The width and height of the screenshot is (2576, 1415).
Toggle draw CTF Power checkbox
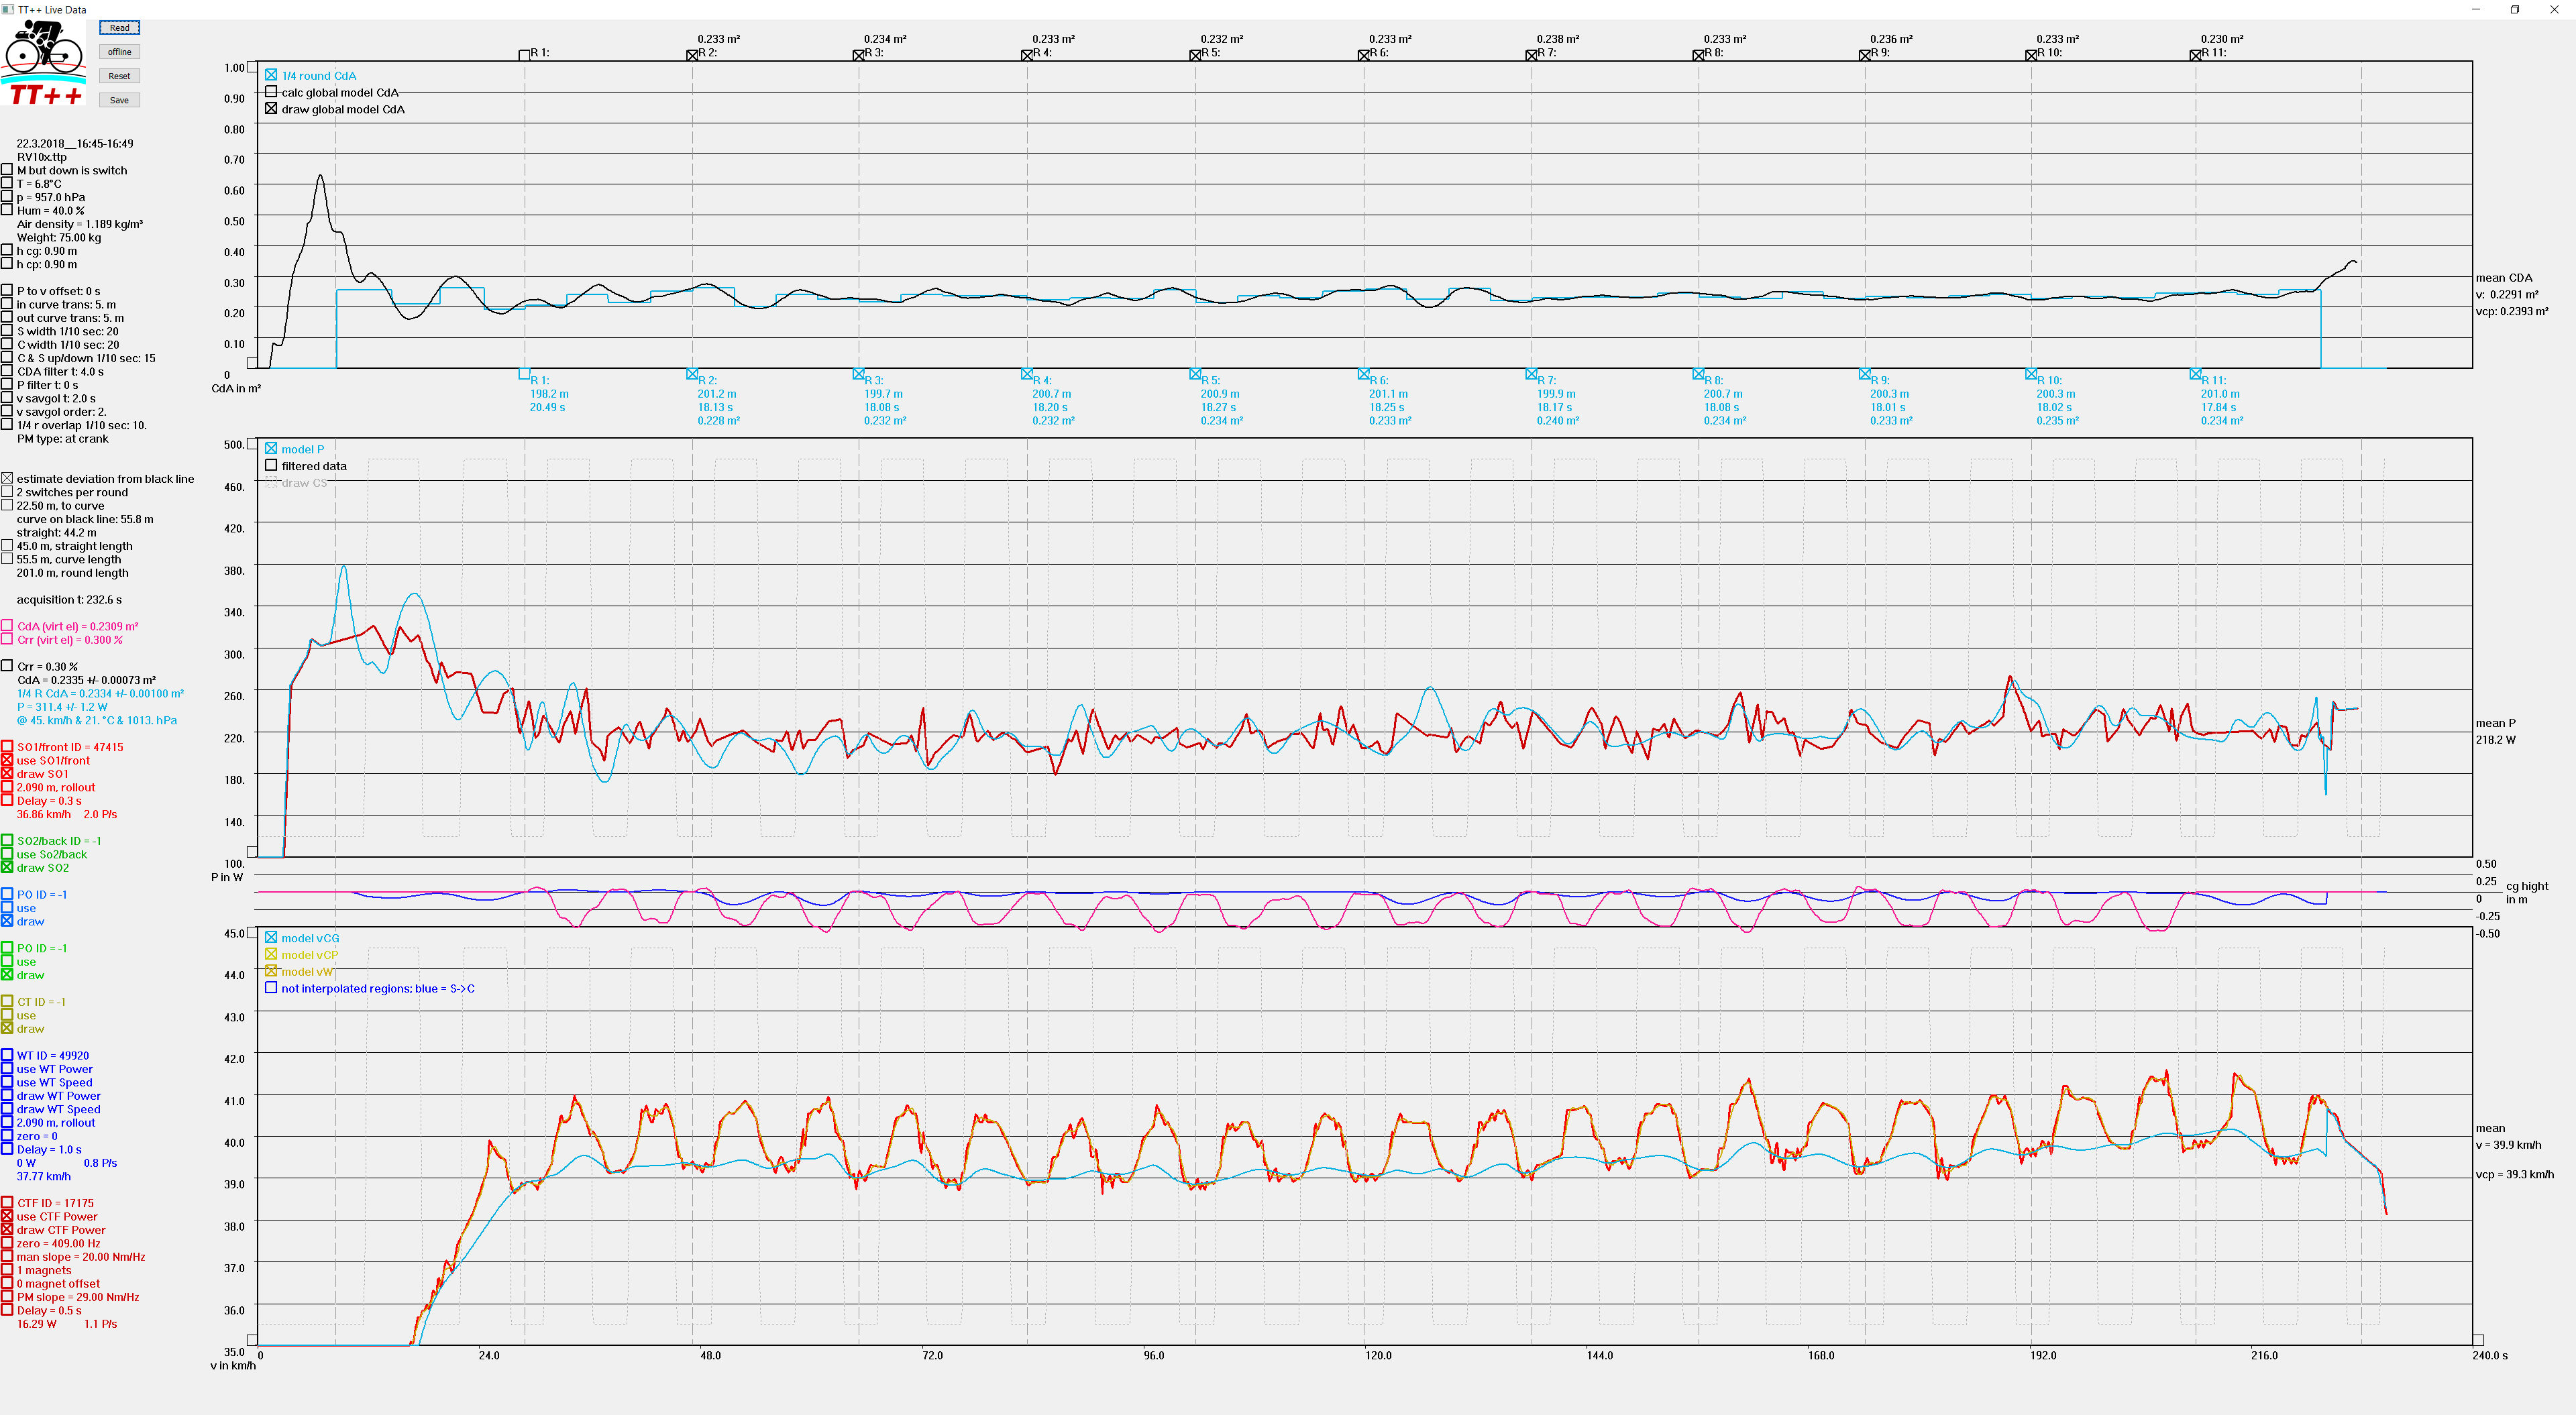pyautogui.click(x=7, y=1230)
